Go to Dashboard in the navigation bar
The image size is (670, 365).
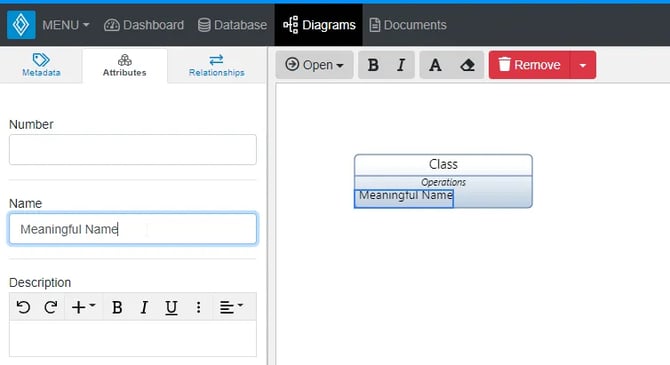tap(144, 25)
